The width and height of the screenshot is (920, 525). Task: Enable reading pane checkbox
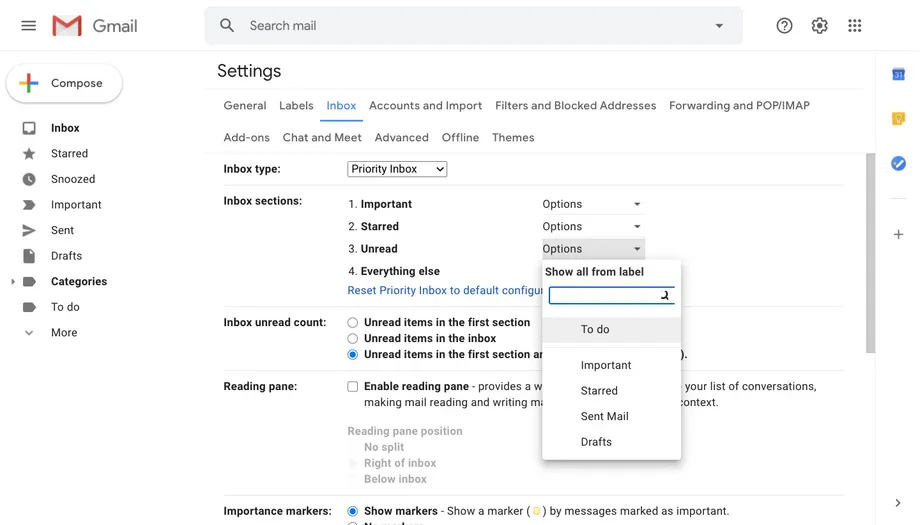pyautogui.click(x=352, y=387)
